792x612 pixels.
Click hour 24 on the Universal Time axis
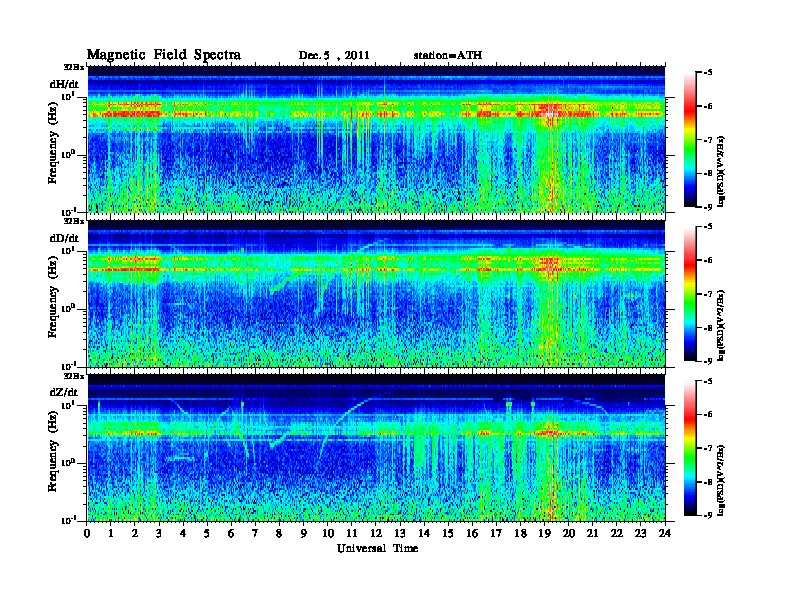coord(665,534)
